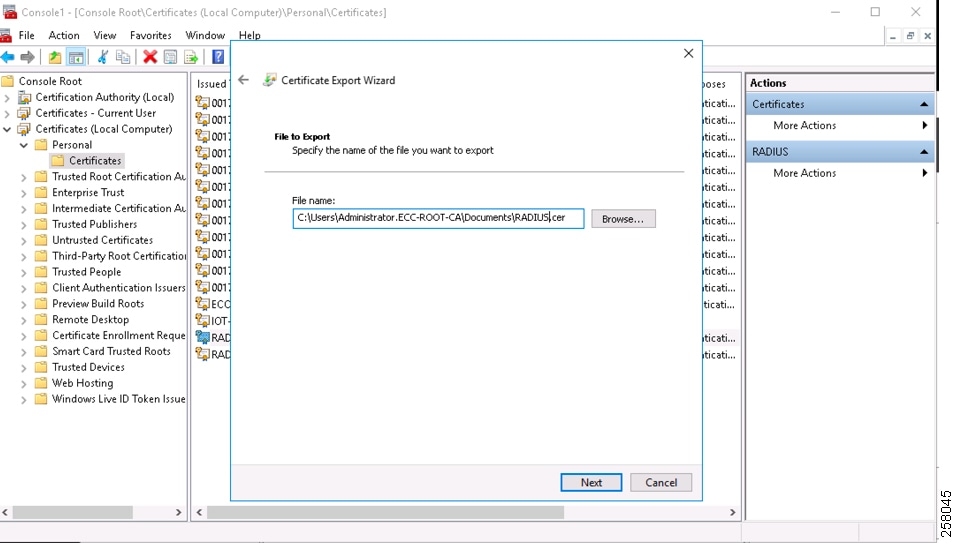
Task: Expand Enterprise Trust folder
Action: click(x=24, y=193)
